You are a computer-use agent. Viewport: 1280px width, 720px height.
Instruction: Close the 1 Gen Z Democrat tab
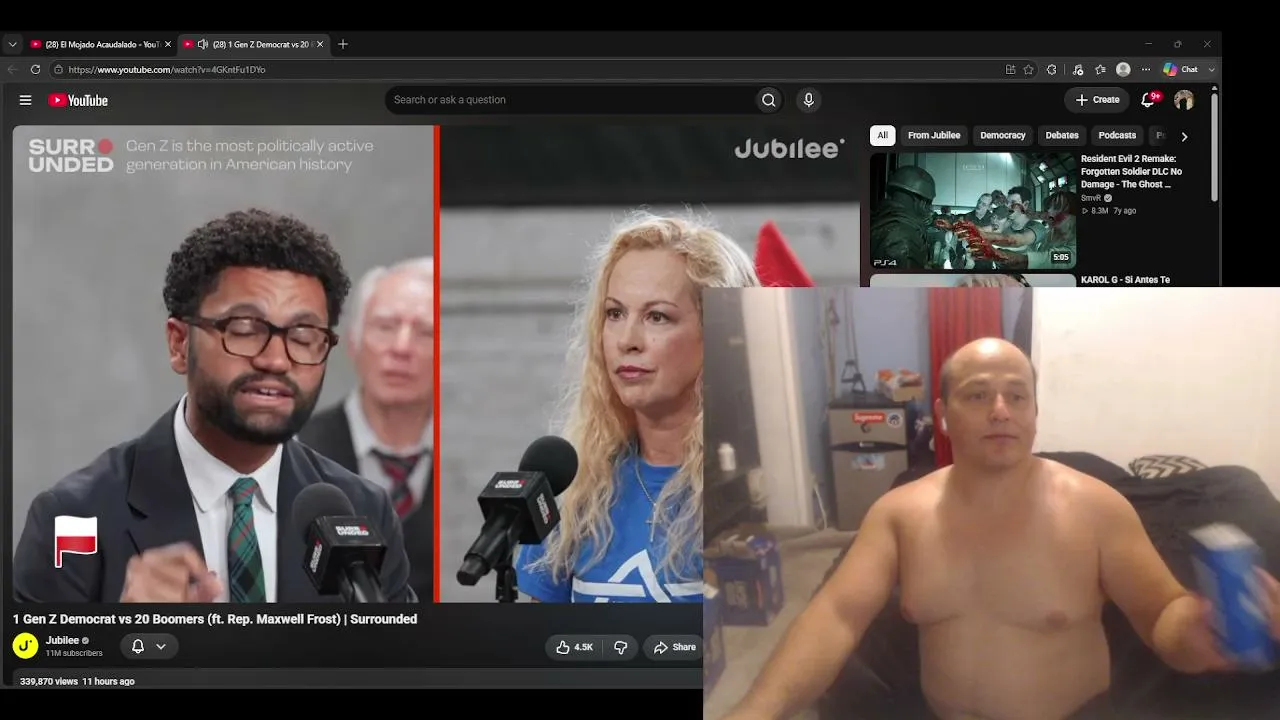click(x=320, y=44)
